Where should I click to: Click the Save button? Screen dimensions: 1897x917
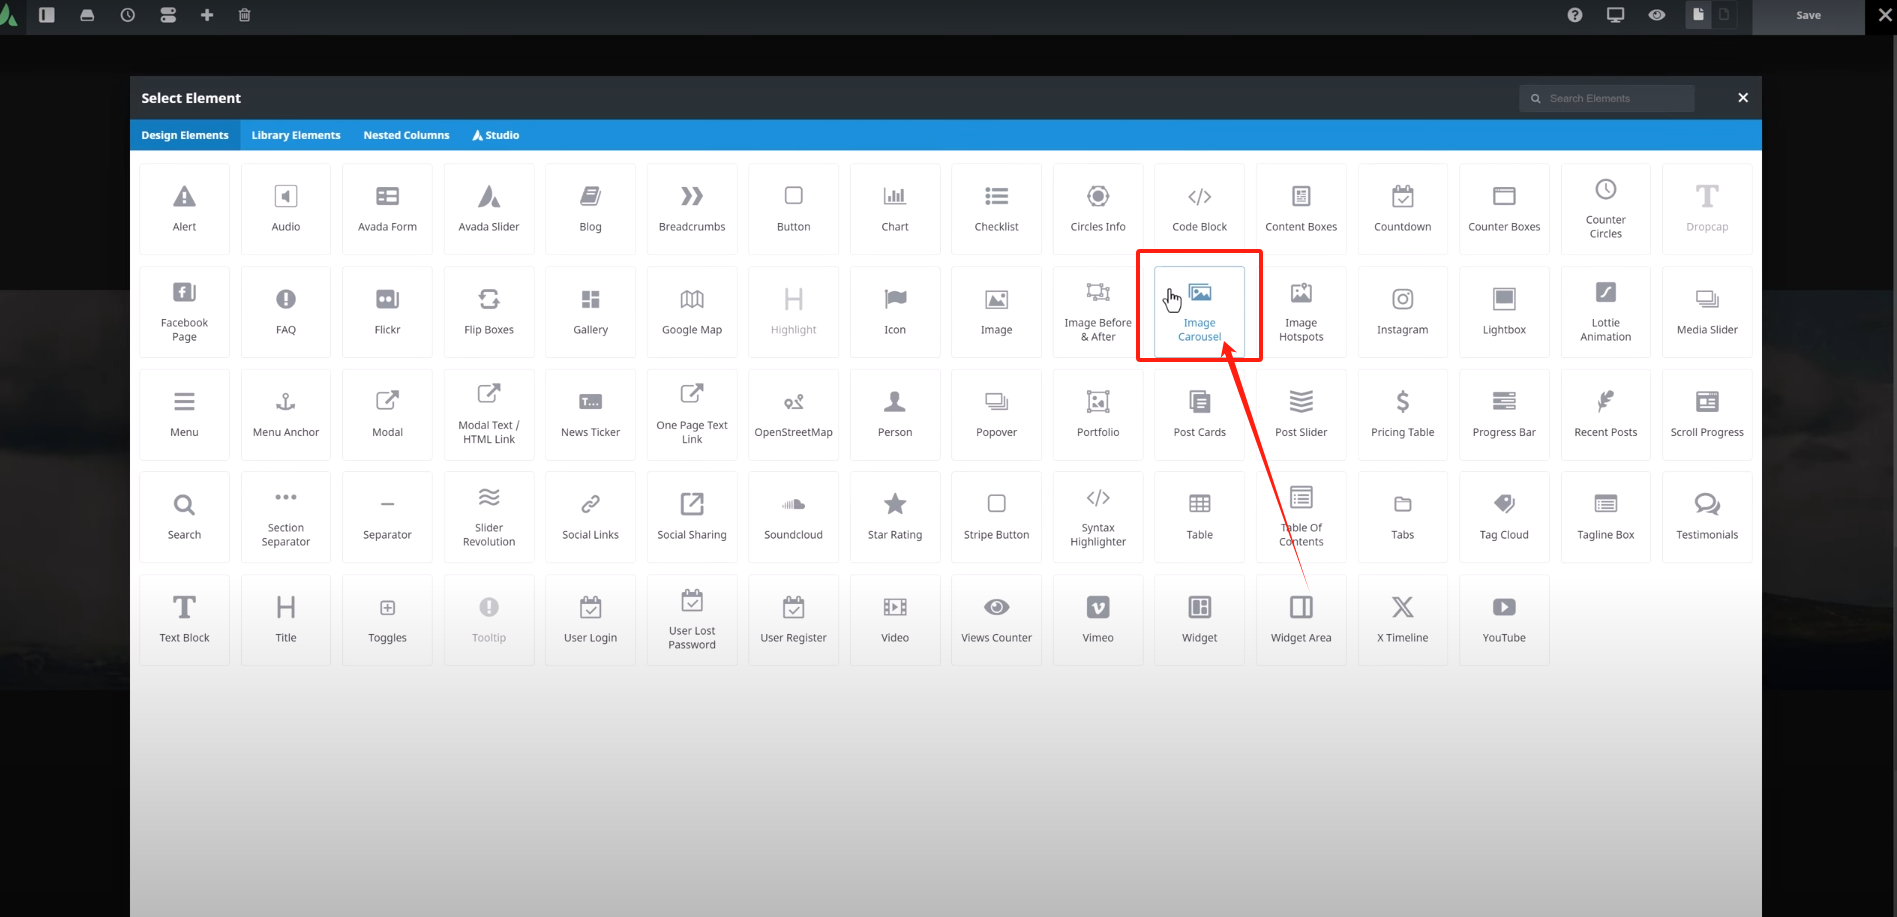pyautogui.click(x=1808, y=15)
